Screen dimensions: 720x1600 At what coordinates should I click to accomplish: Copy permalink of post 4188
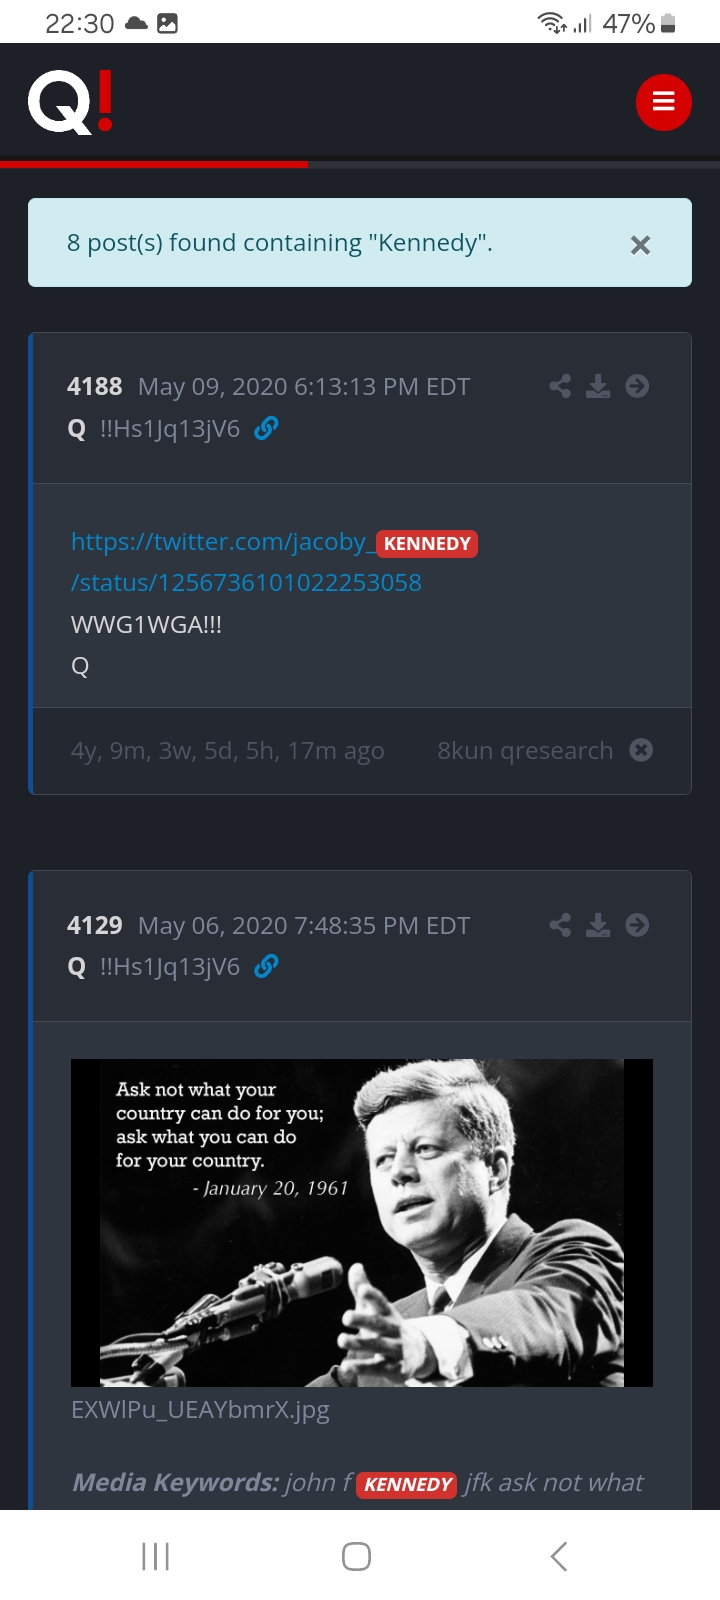point(266,429)
